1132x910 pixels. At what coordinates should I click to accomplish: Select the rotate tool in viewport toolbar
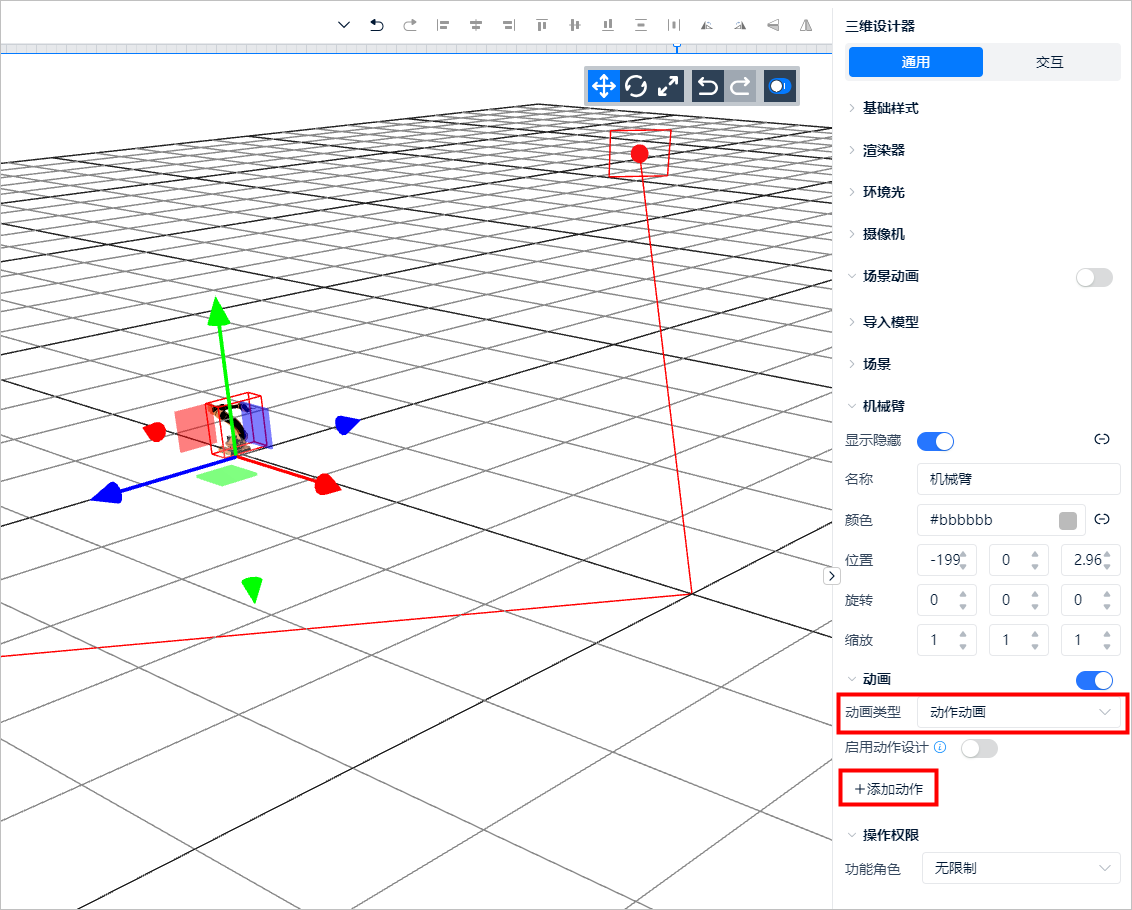pyautogui.click(x=635, y=86)
